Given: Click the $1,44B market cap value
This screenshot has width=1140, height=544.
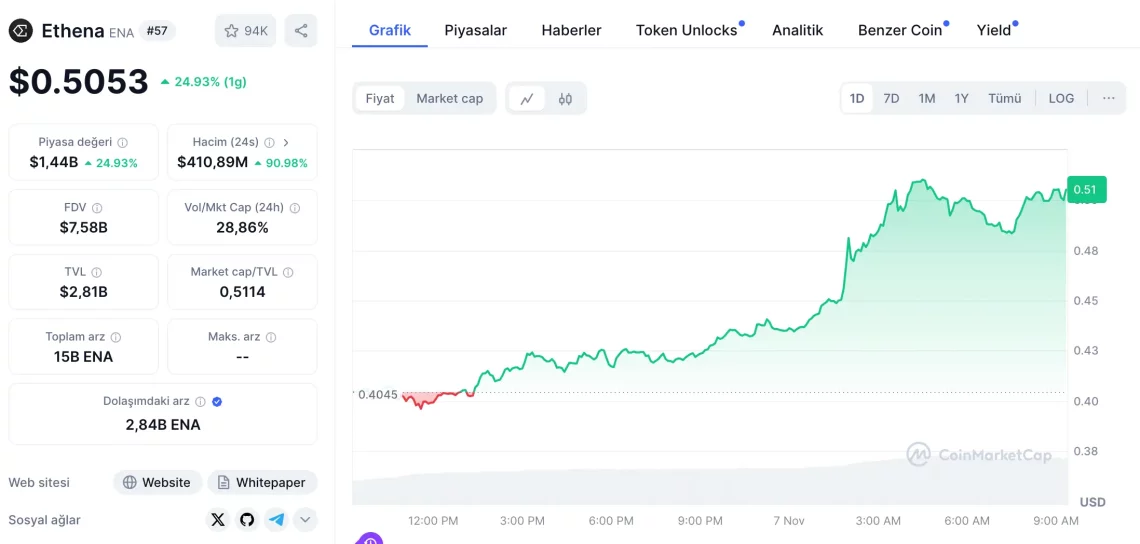Looking at the screenshot, I should tap(54, 163).
